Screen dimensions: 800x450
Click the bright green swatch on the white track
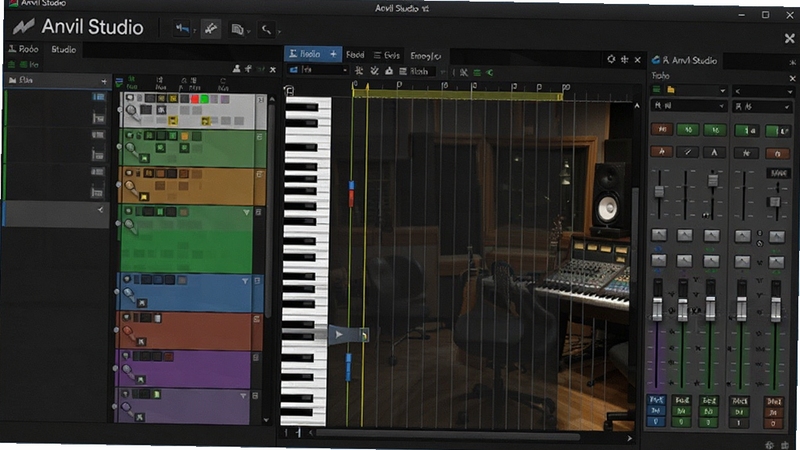point(205,99)
